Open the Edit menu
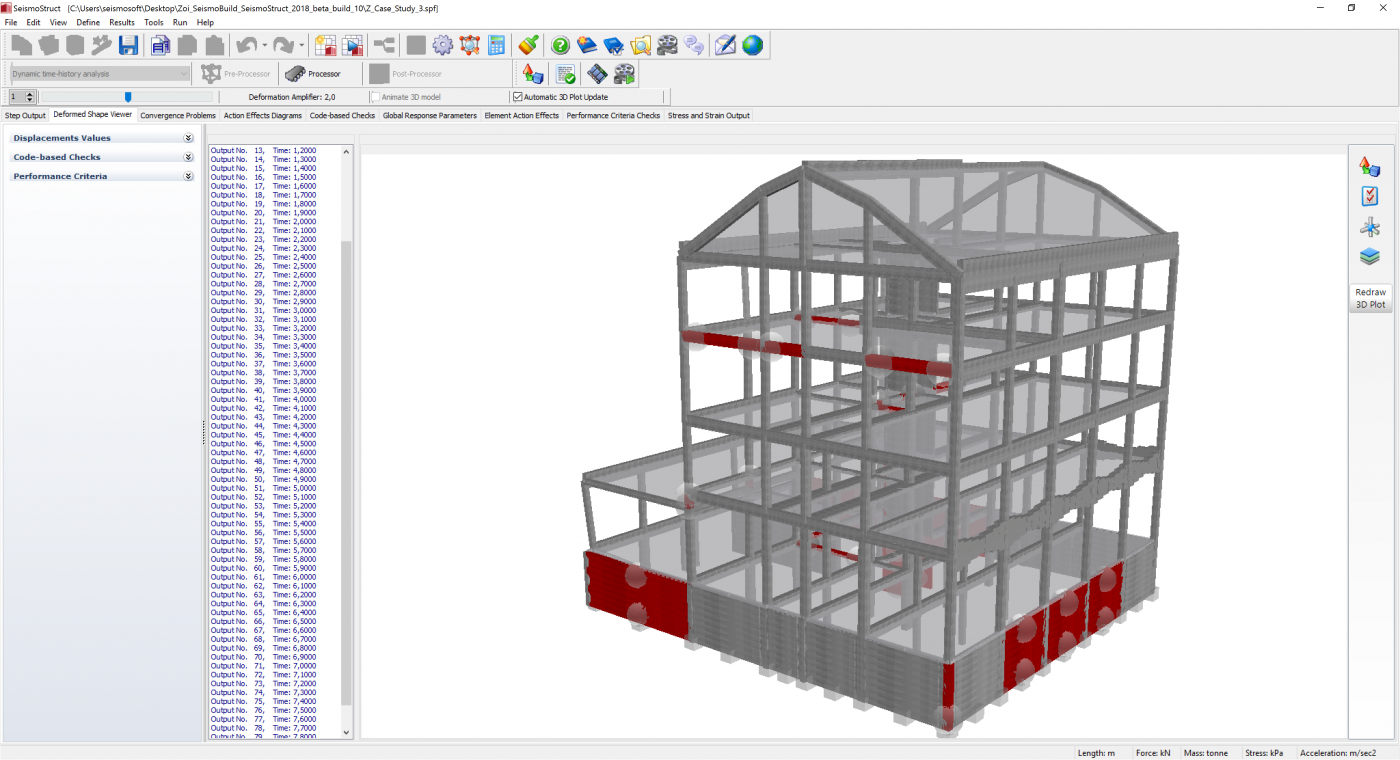Viewport: 1400px width, 760px height. pos(33,22)
